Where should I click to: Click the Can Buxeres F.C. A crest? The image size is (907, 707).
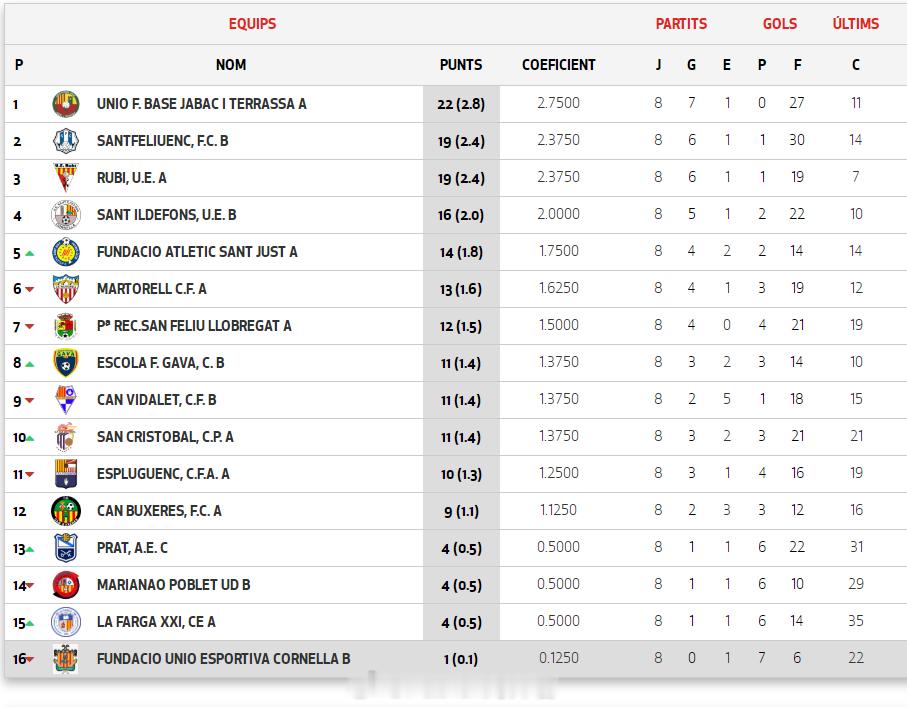tap(65, 511)
